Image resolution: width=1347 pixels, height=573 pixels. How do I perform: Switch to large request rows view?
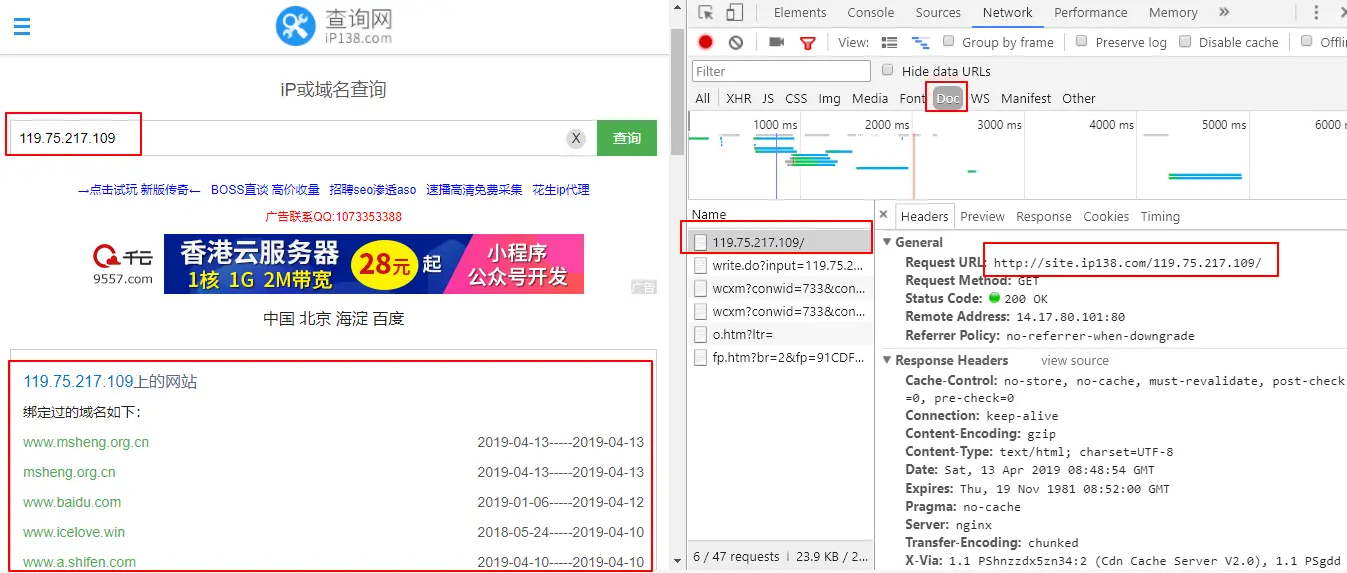889,42
